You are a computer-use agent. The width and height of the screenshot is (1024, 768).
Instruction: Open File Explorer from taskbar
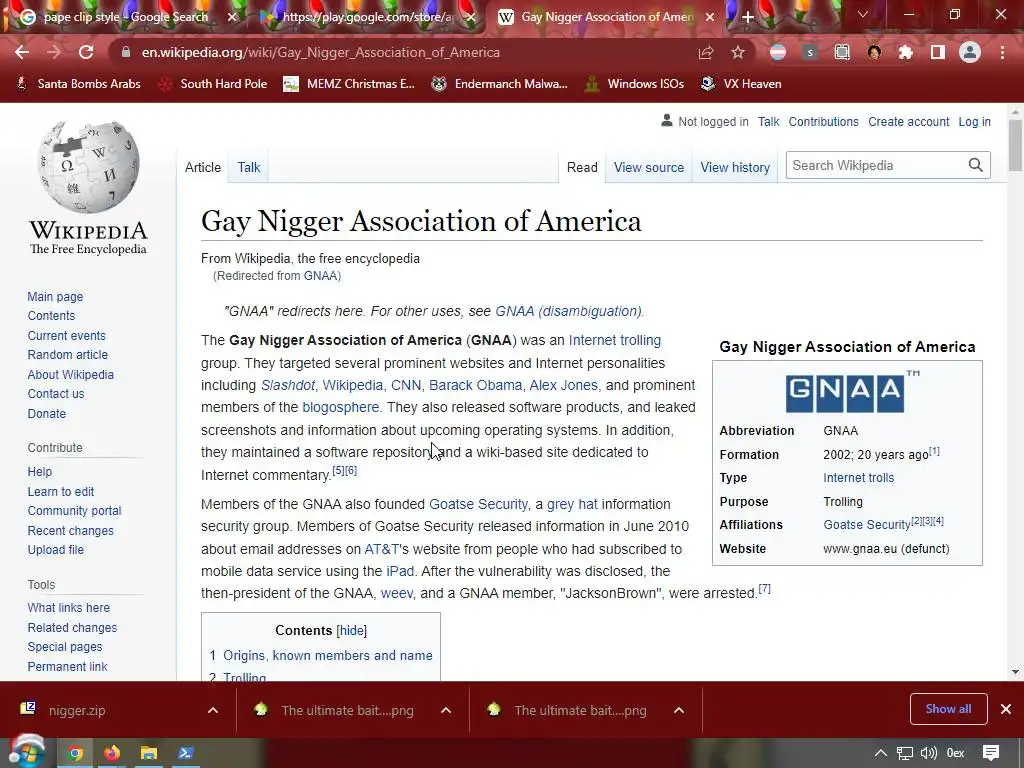(148, 753)
